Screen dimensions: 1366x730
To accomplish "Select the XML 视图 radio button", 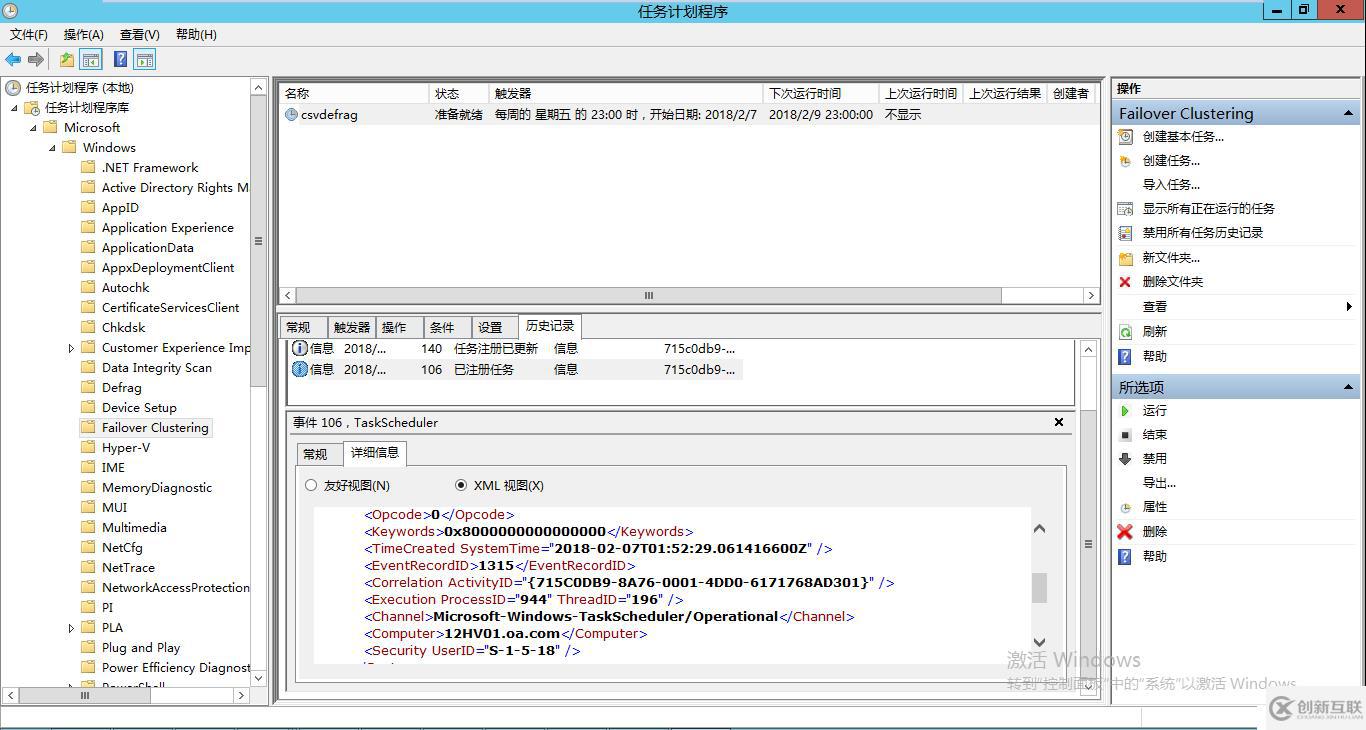I will (x=461, y=485).
